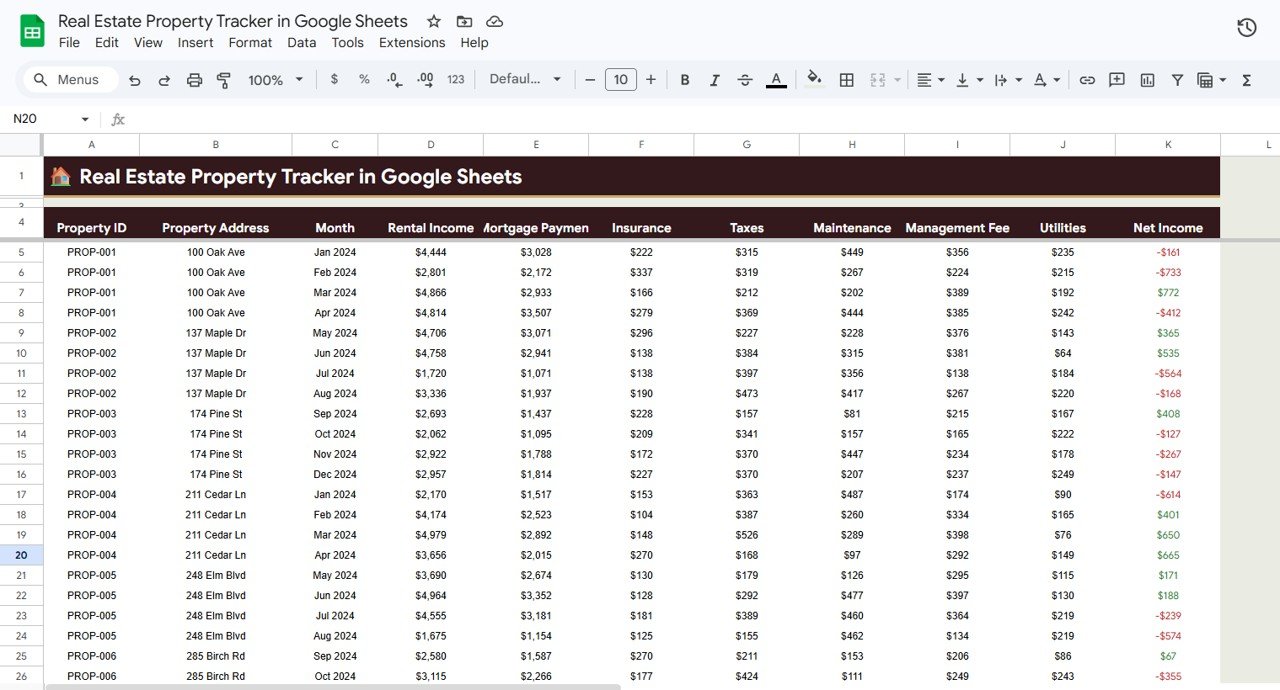Select row 20 header

coord(21,555)
